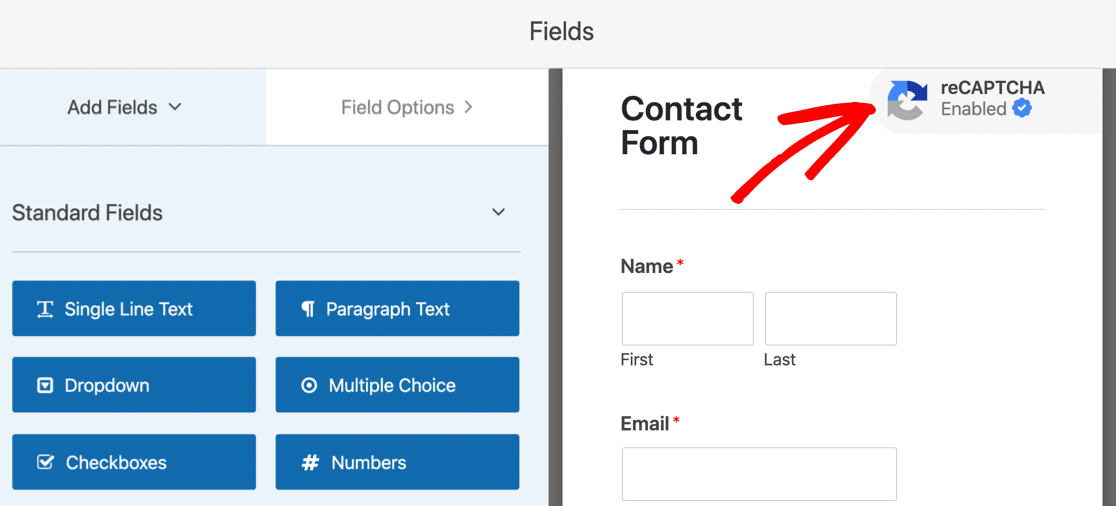Screen dimensions: 1116x506
Task: Select the Contact Form title
Action: (681, 125)
